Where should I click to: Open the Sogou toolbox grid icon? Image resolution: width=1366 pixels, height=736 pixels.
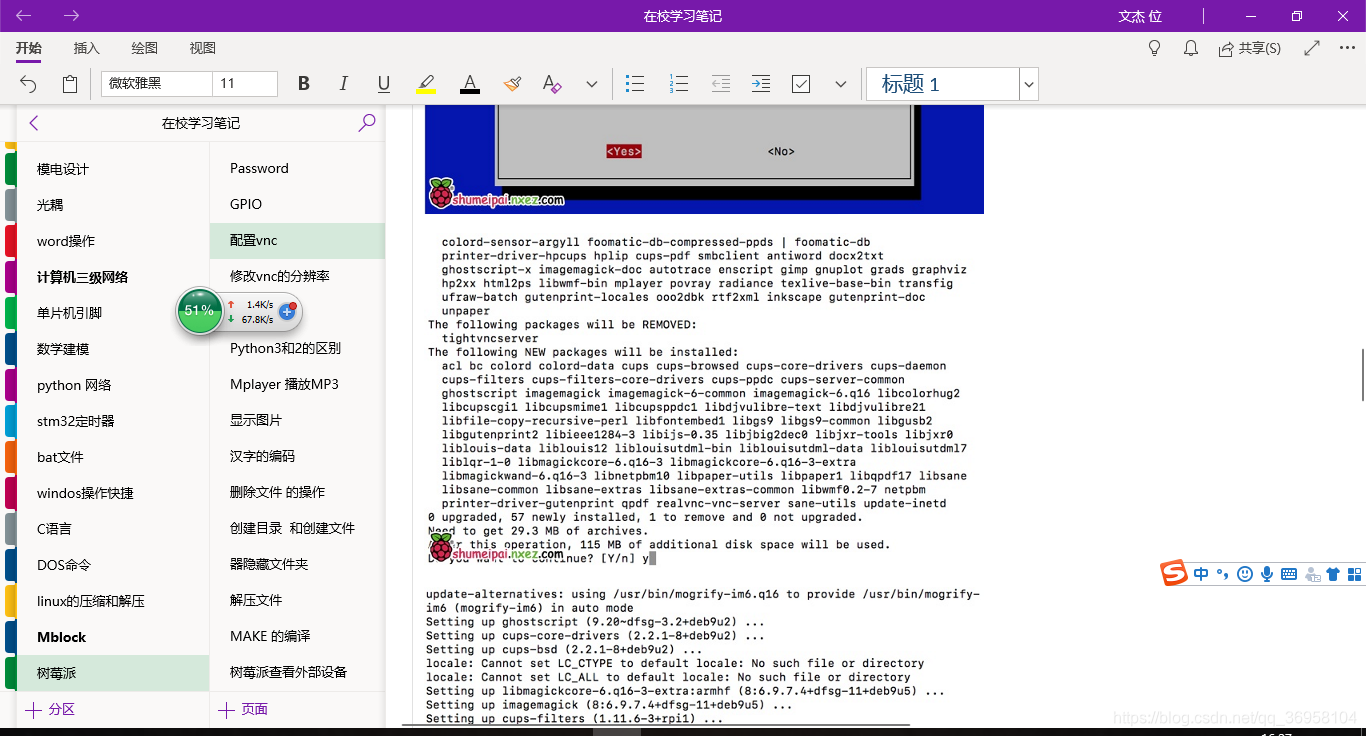(1355, 574)
